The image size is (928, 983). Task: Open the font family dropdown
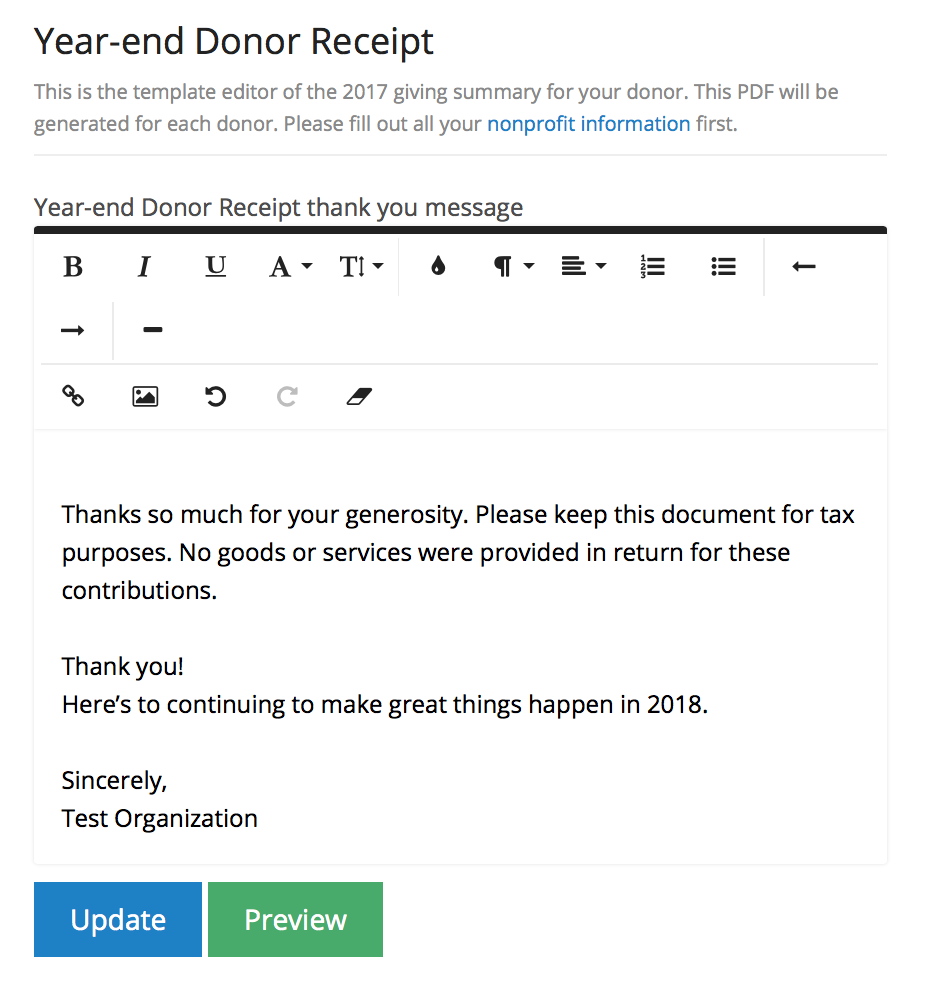[x=291, y=267]
